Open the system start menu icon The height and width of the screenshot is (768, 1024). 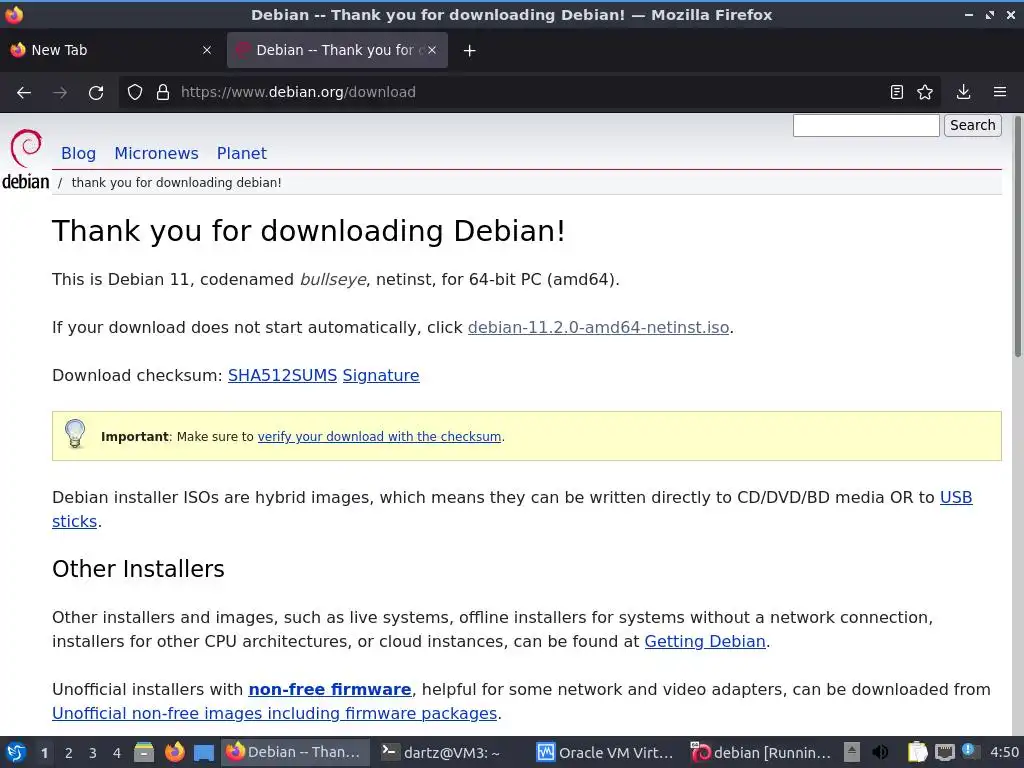click(16, 752)
